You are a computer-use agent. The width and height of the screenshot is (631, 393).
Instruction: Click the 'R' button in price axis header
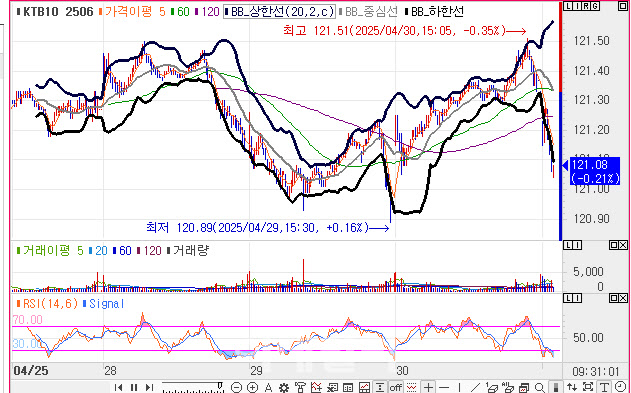pos(586,6)
